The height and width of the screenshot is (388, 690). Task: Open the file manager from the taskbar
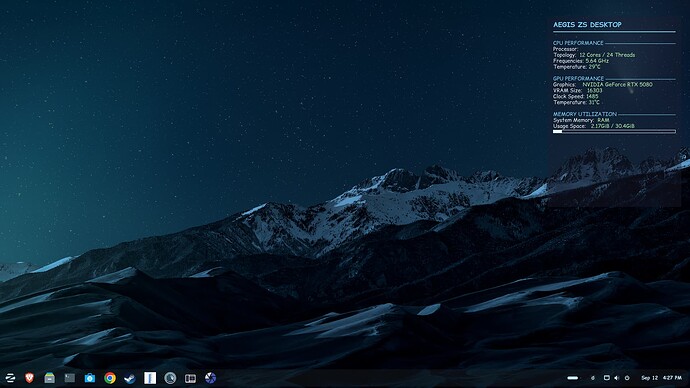(x=50, y=378)
